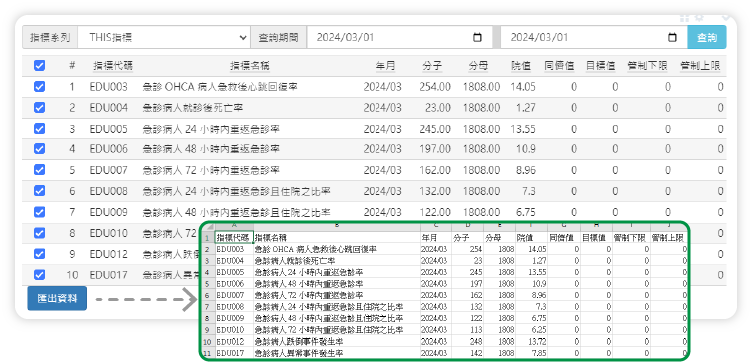
Task: Click the end date field 2024/03/01
Action: [x=594, y=37]
